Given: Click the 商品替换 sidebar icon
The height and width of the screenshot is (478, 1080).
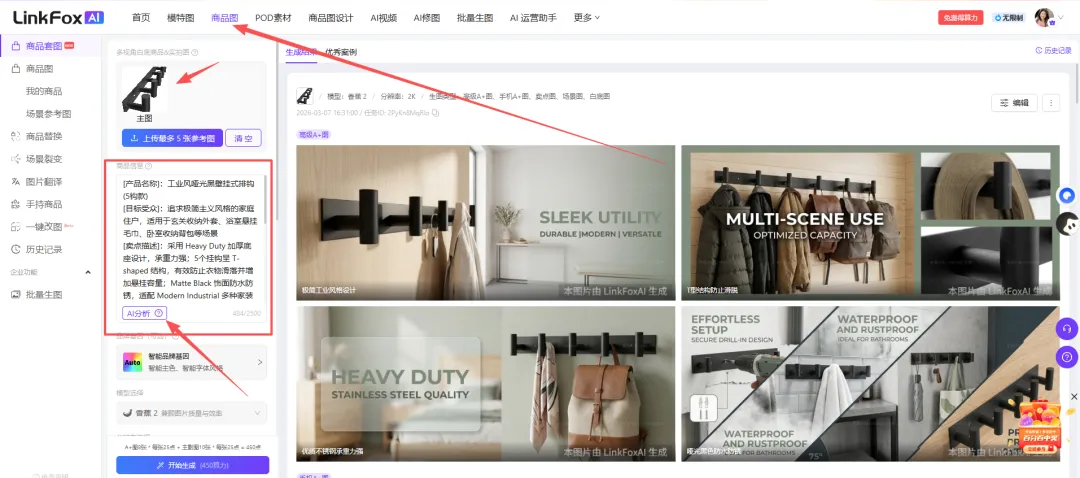Looking at the screenshot, I should click(x=16, y=136).
